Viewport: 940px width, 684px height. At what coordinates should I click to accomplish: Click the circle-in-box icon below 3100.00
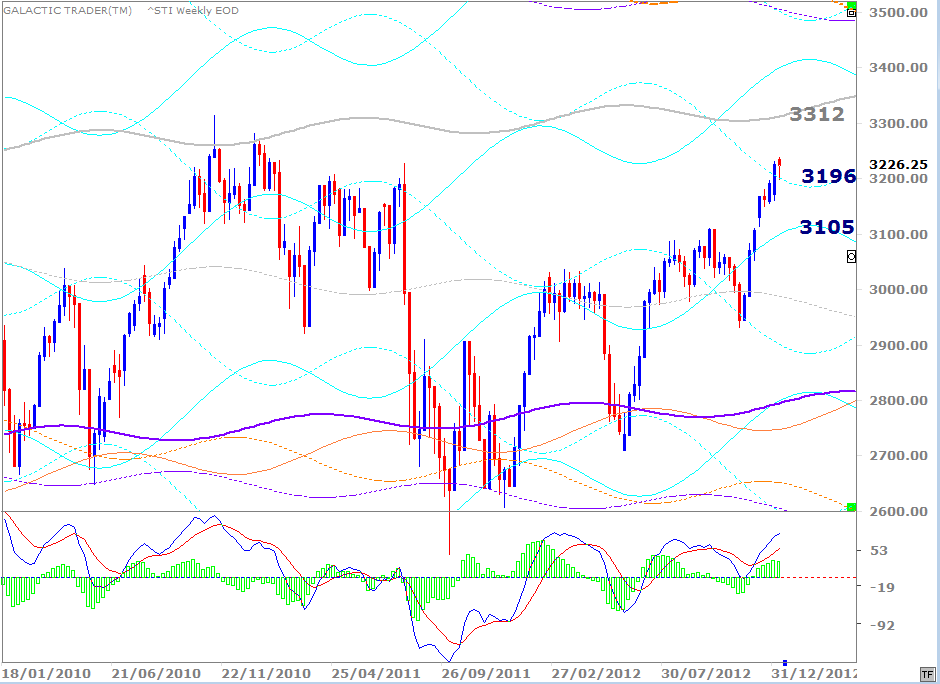point(851,257)
